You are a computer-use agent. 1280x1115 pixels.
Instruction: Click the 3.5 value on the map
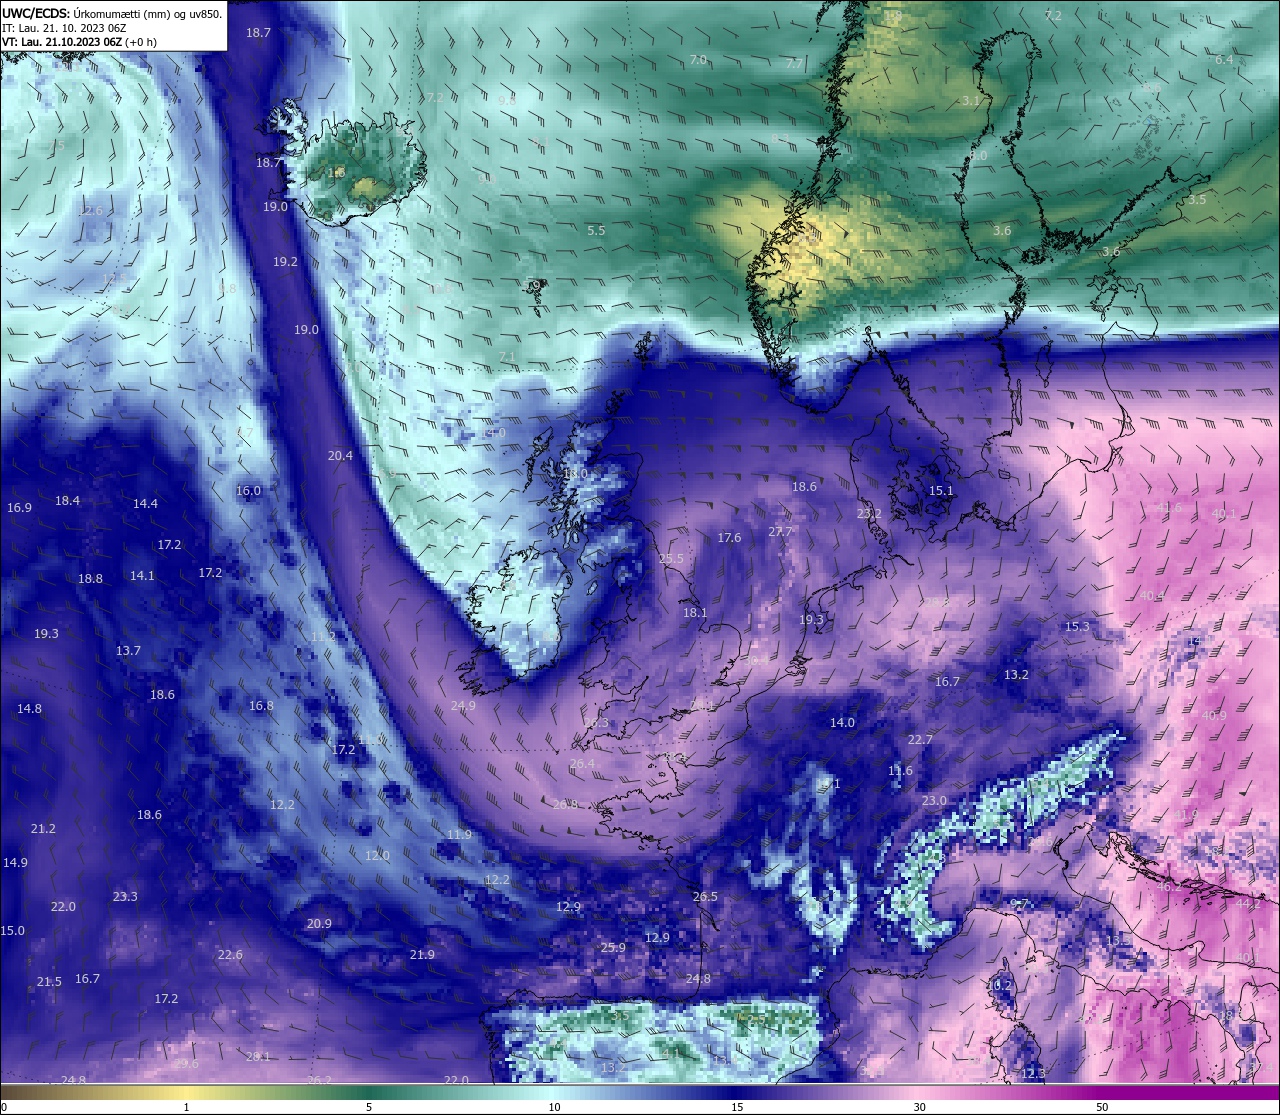coord(1197,200)
